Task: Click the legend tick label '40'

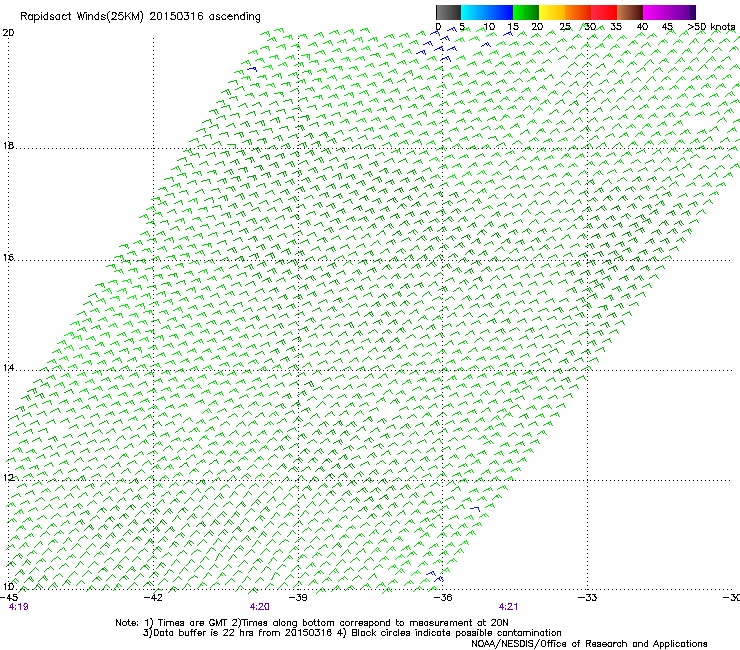Action: pos(642,27)
